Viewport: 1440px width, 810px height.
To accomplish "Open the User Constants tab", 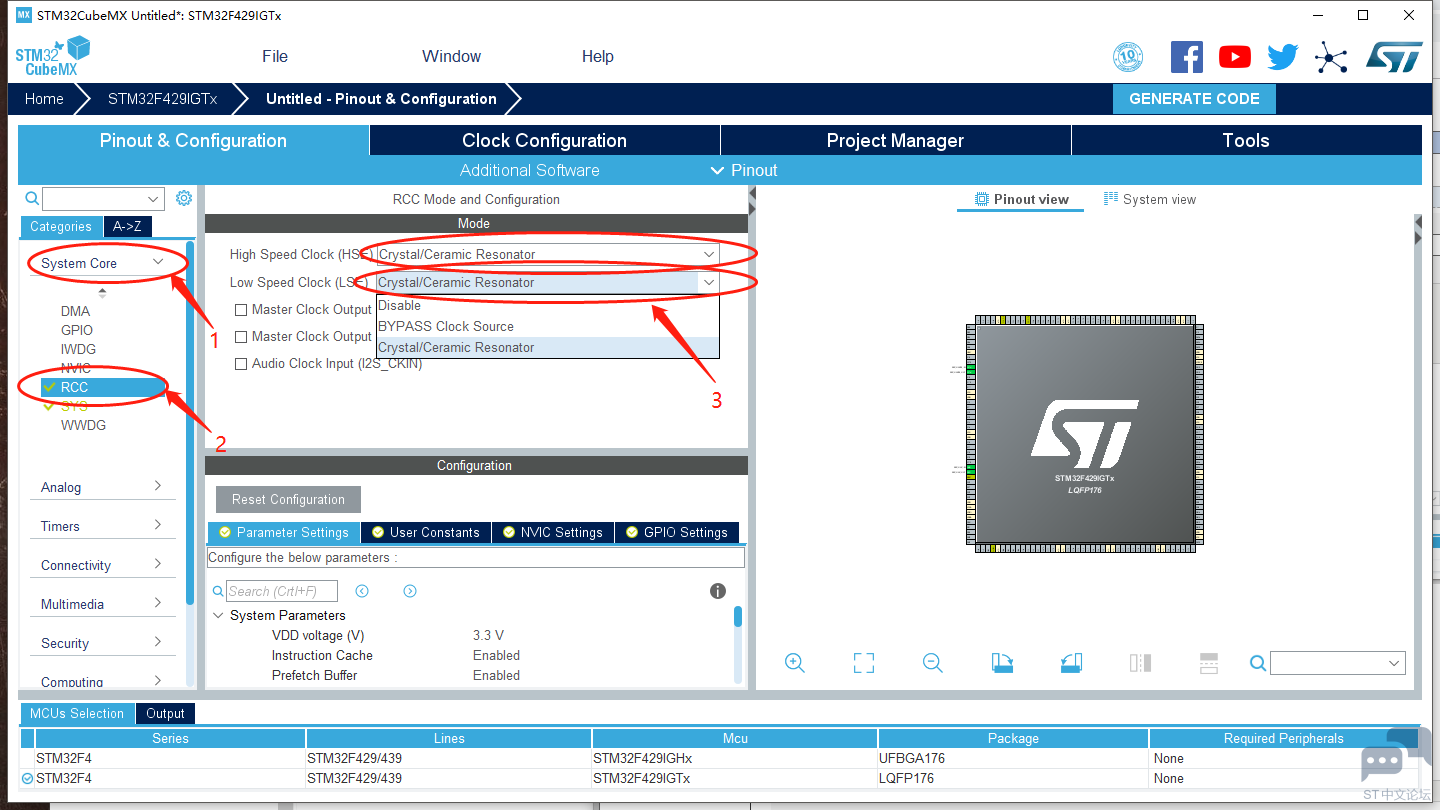I will coord(425,532).
